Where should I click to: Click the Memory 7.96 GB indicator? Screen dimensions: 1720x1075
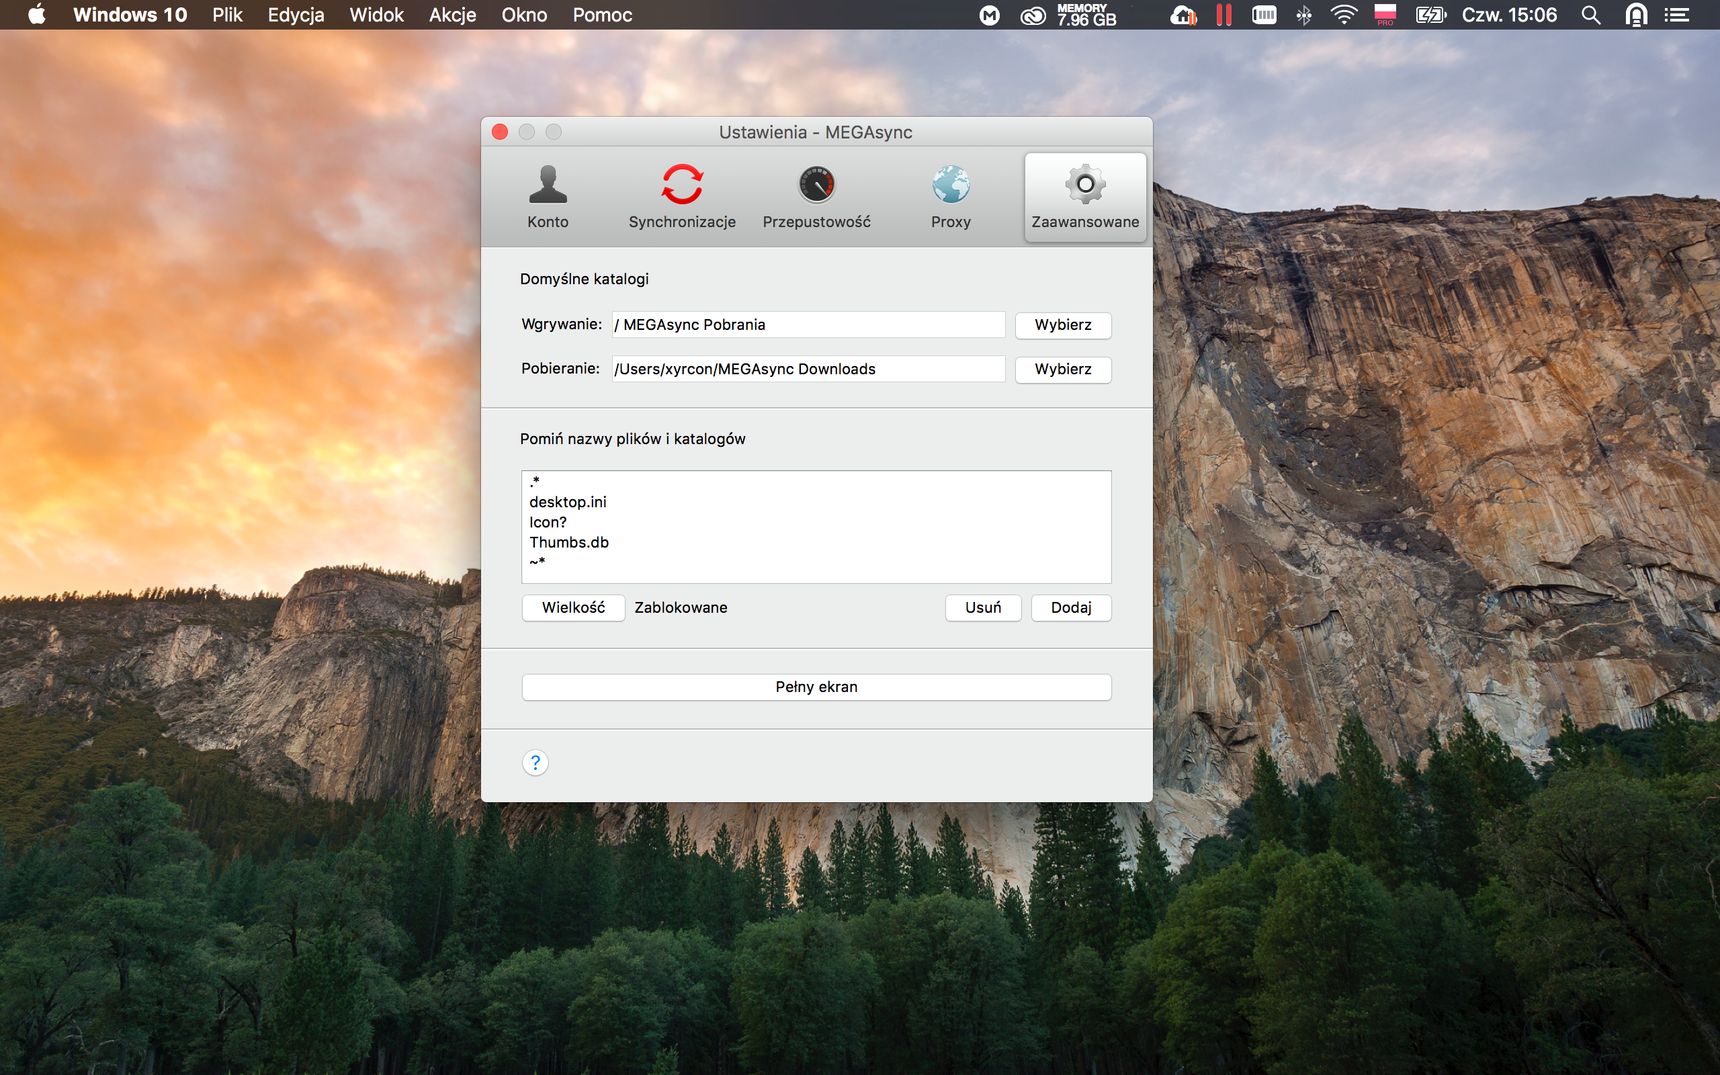tap(1087, 15)
